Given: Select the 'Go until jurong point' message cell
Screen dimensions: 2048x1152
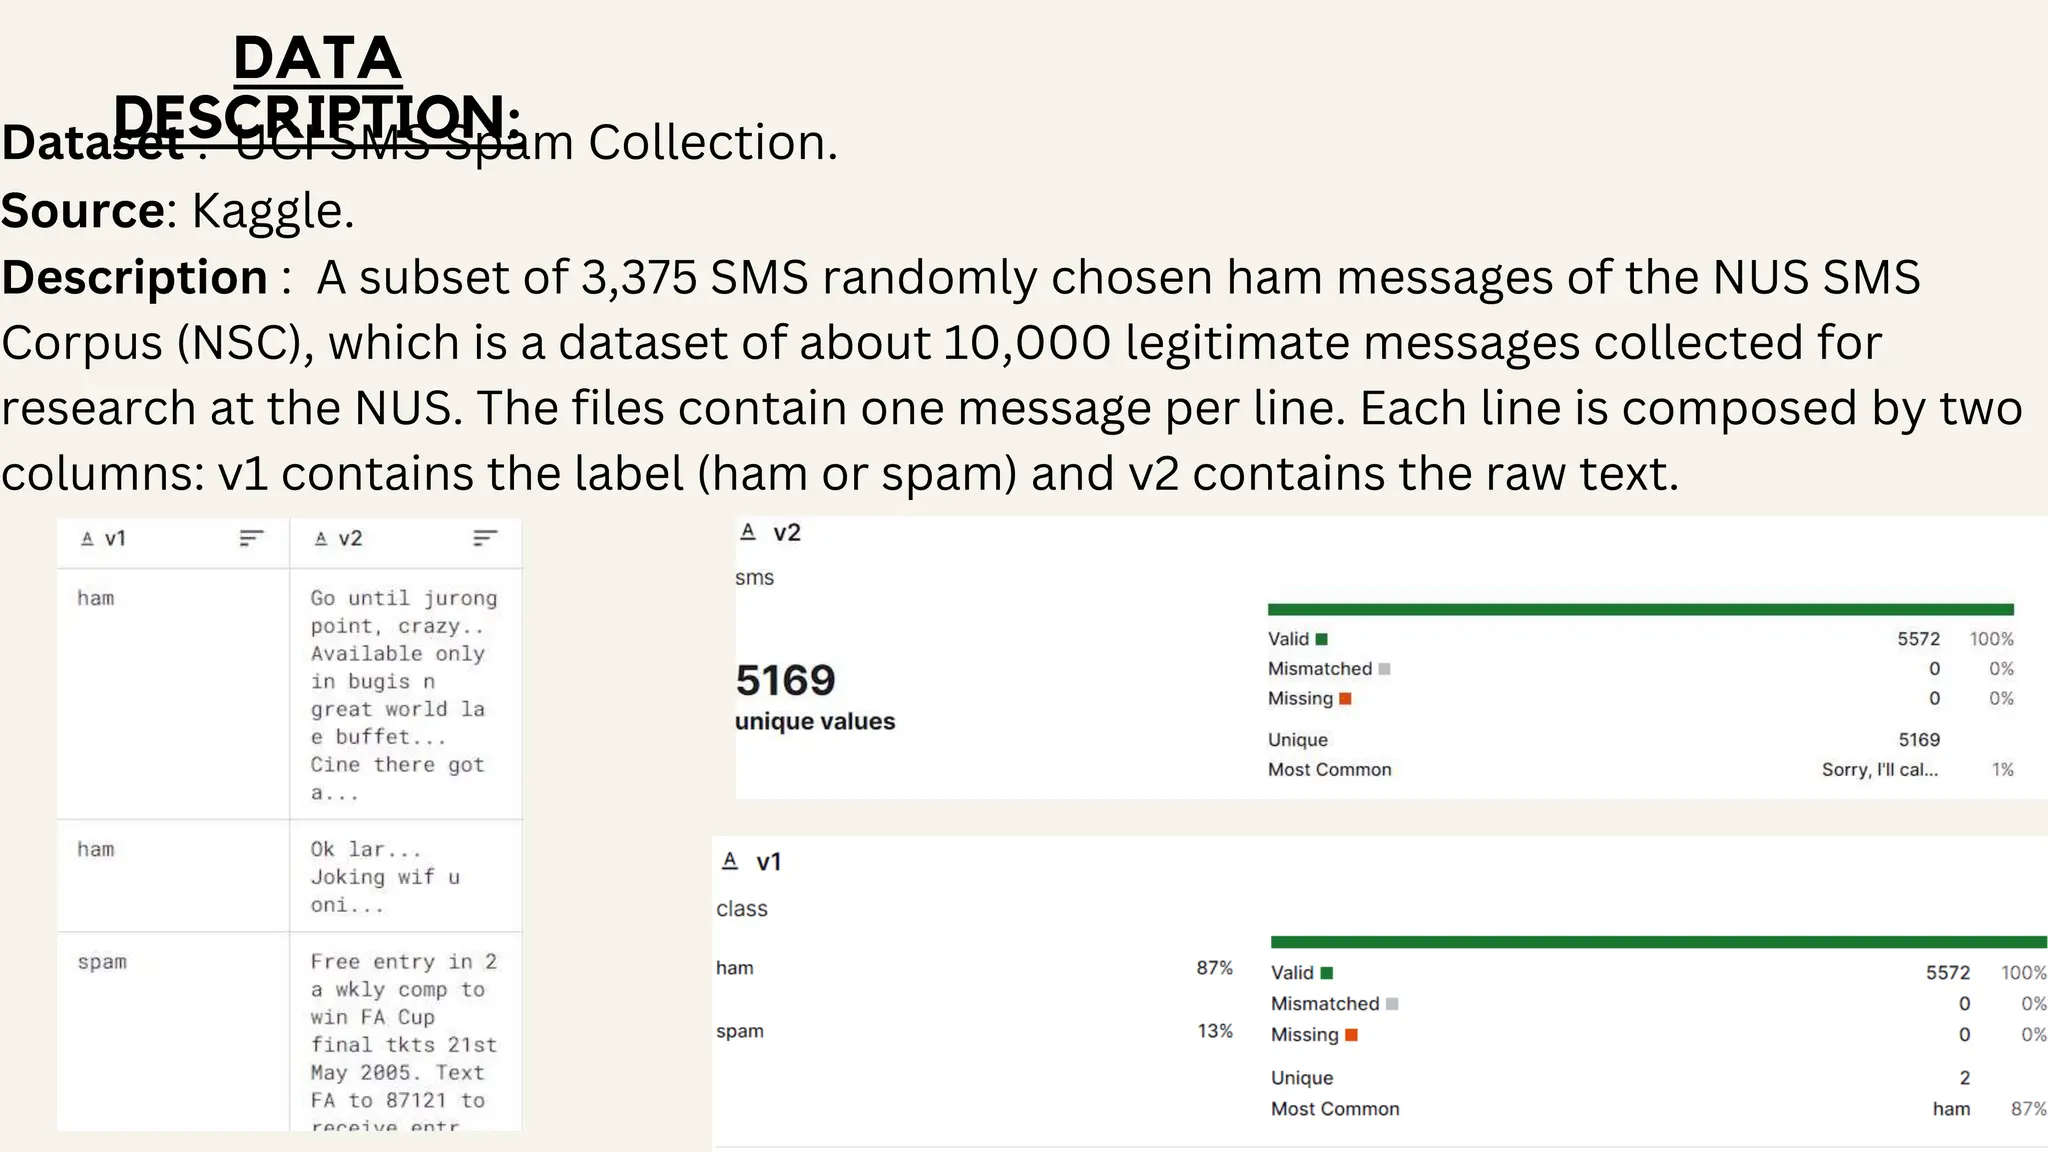Looking at the screenshot, I should (404, 694).
